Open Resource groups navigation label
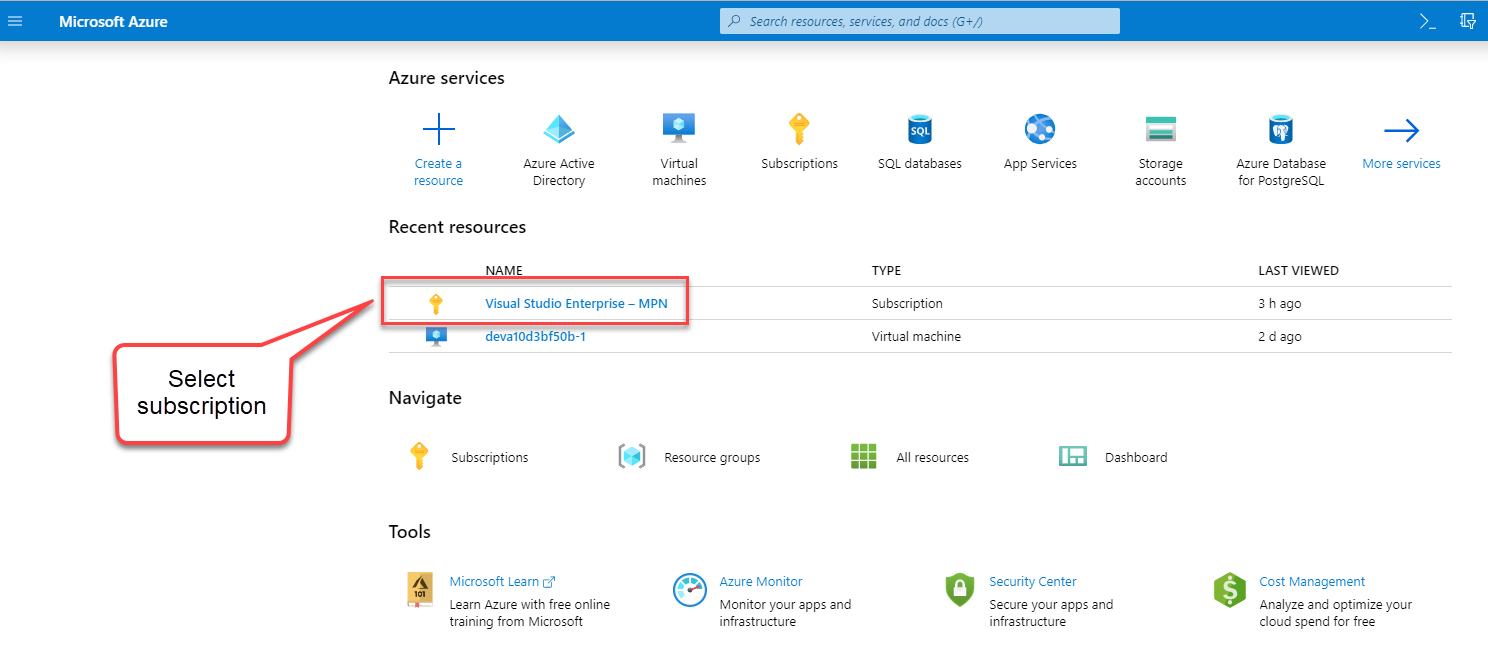The image size is (1488, 662). point(712,457)
